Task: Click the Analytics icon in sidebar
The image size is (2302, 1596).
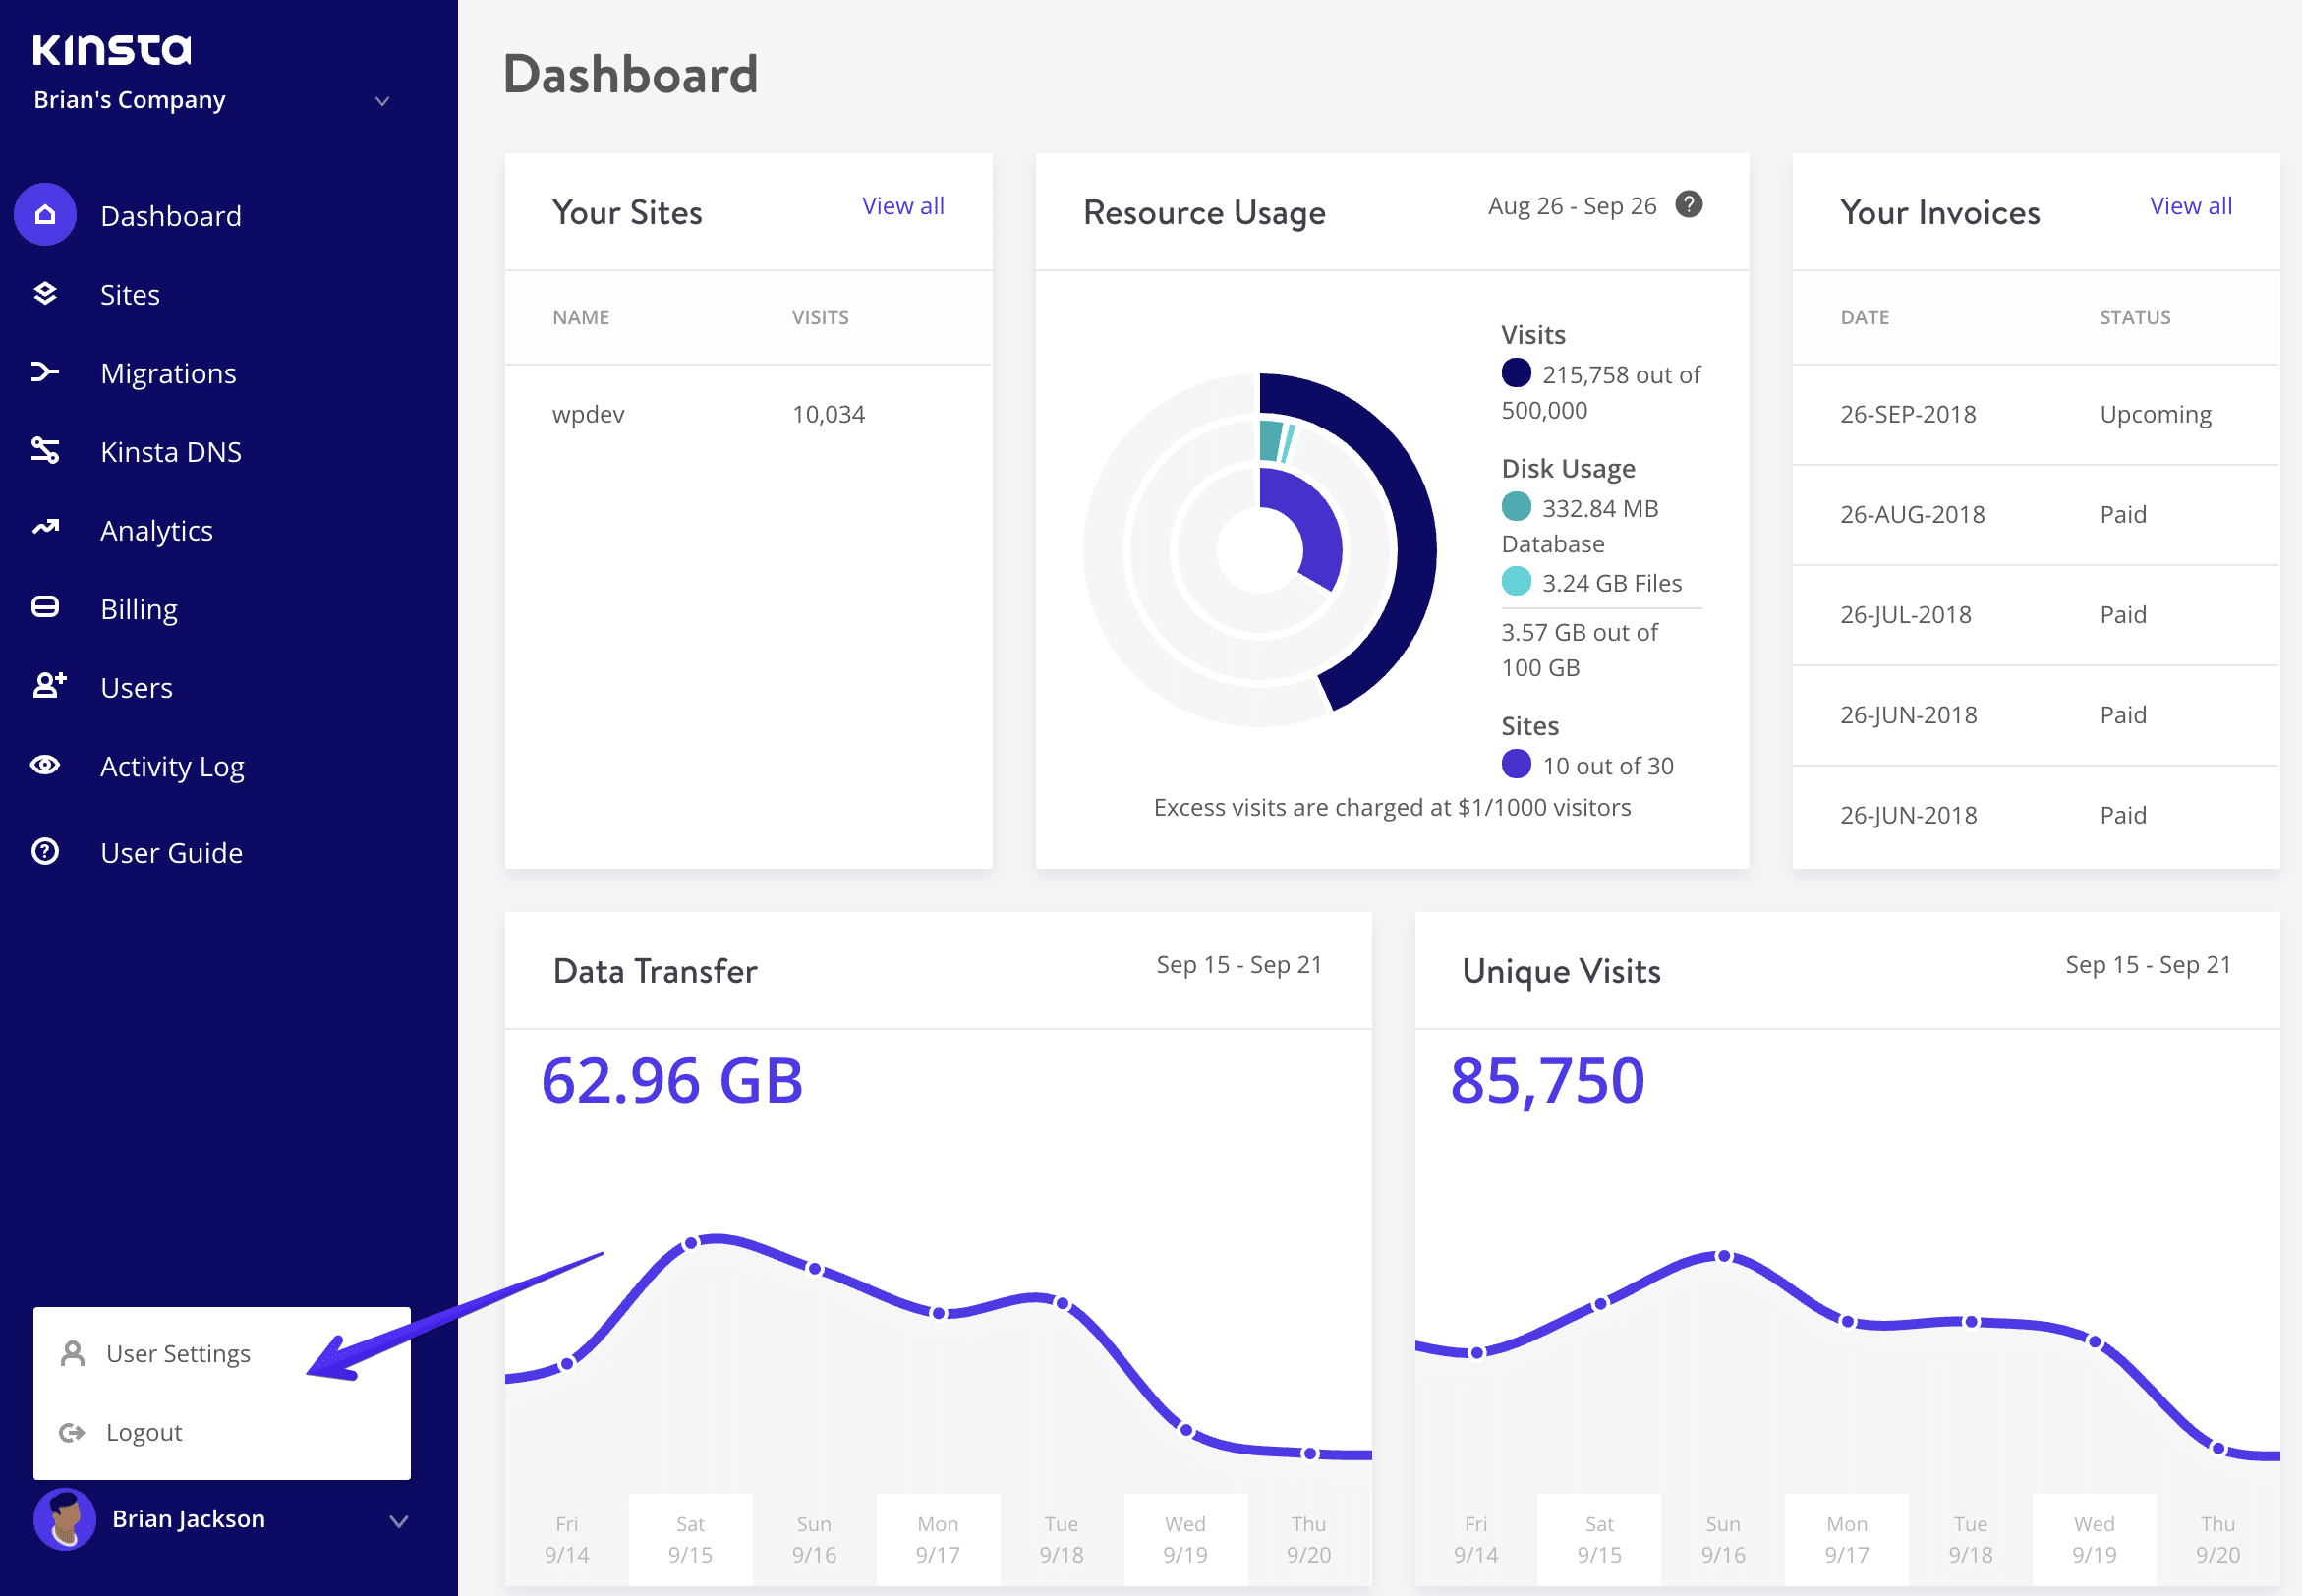Action: click(47, 528)
